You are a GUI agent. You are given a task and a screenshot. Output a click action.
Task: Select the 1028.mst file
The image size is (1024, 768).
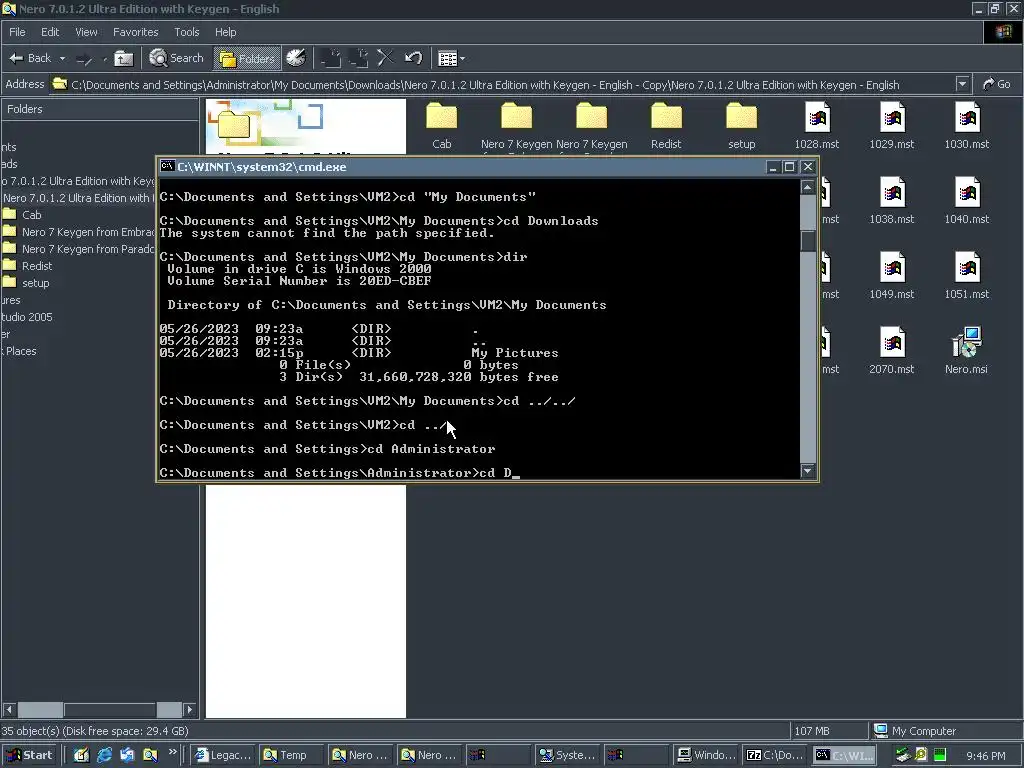[x=817, y=125]
